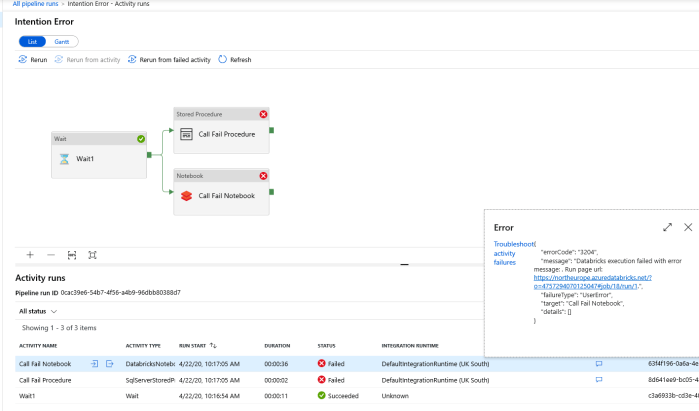Switch to Gantt view
Screen dimensions: 699x411
coord(62,41)
